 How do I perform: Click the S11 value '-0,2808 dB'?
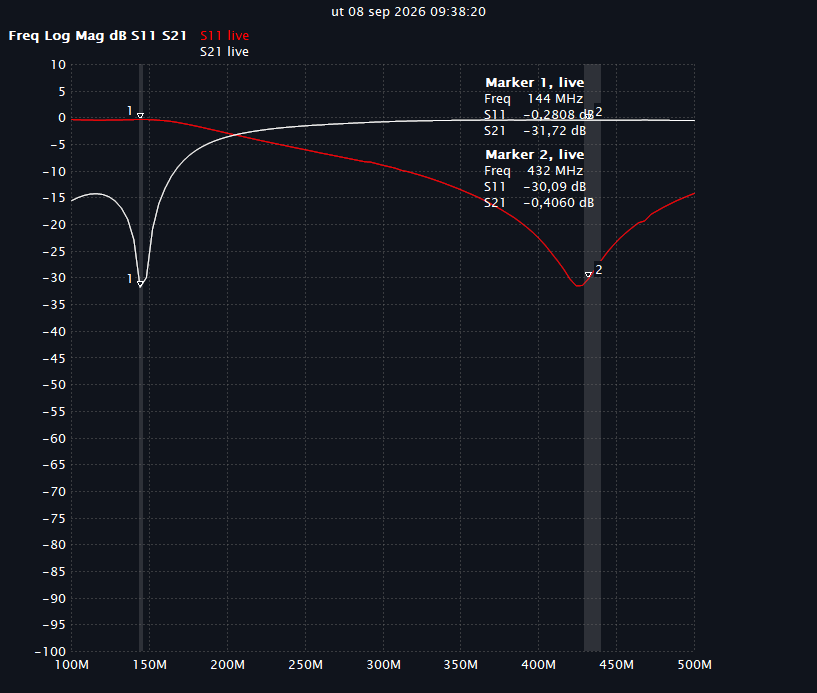click(559, 115)
